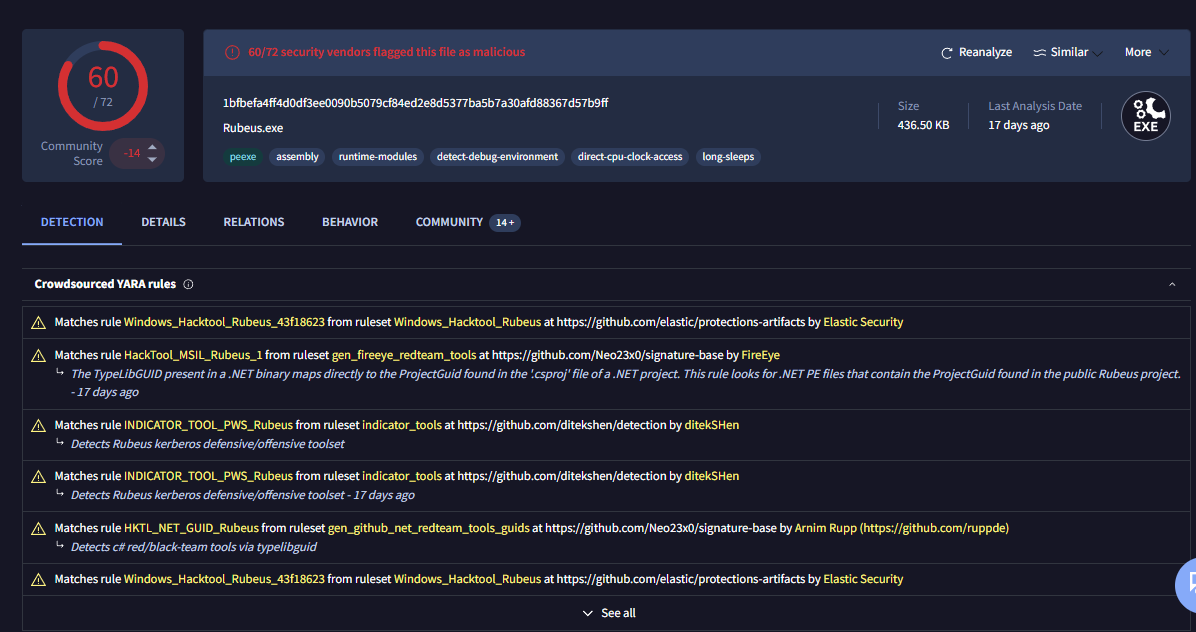Click the info icon beside Crowdsourced YARA rules

[188, 284]
